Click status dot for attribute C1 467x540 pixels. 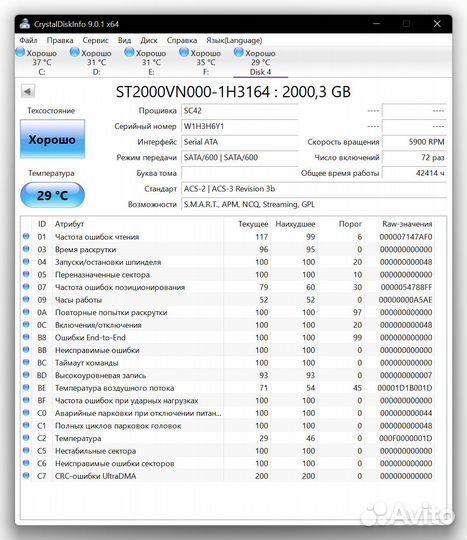pos(26,425)
